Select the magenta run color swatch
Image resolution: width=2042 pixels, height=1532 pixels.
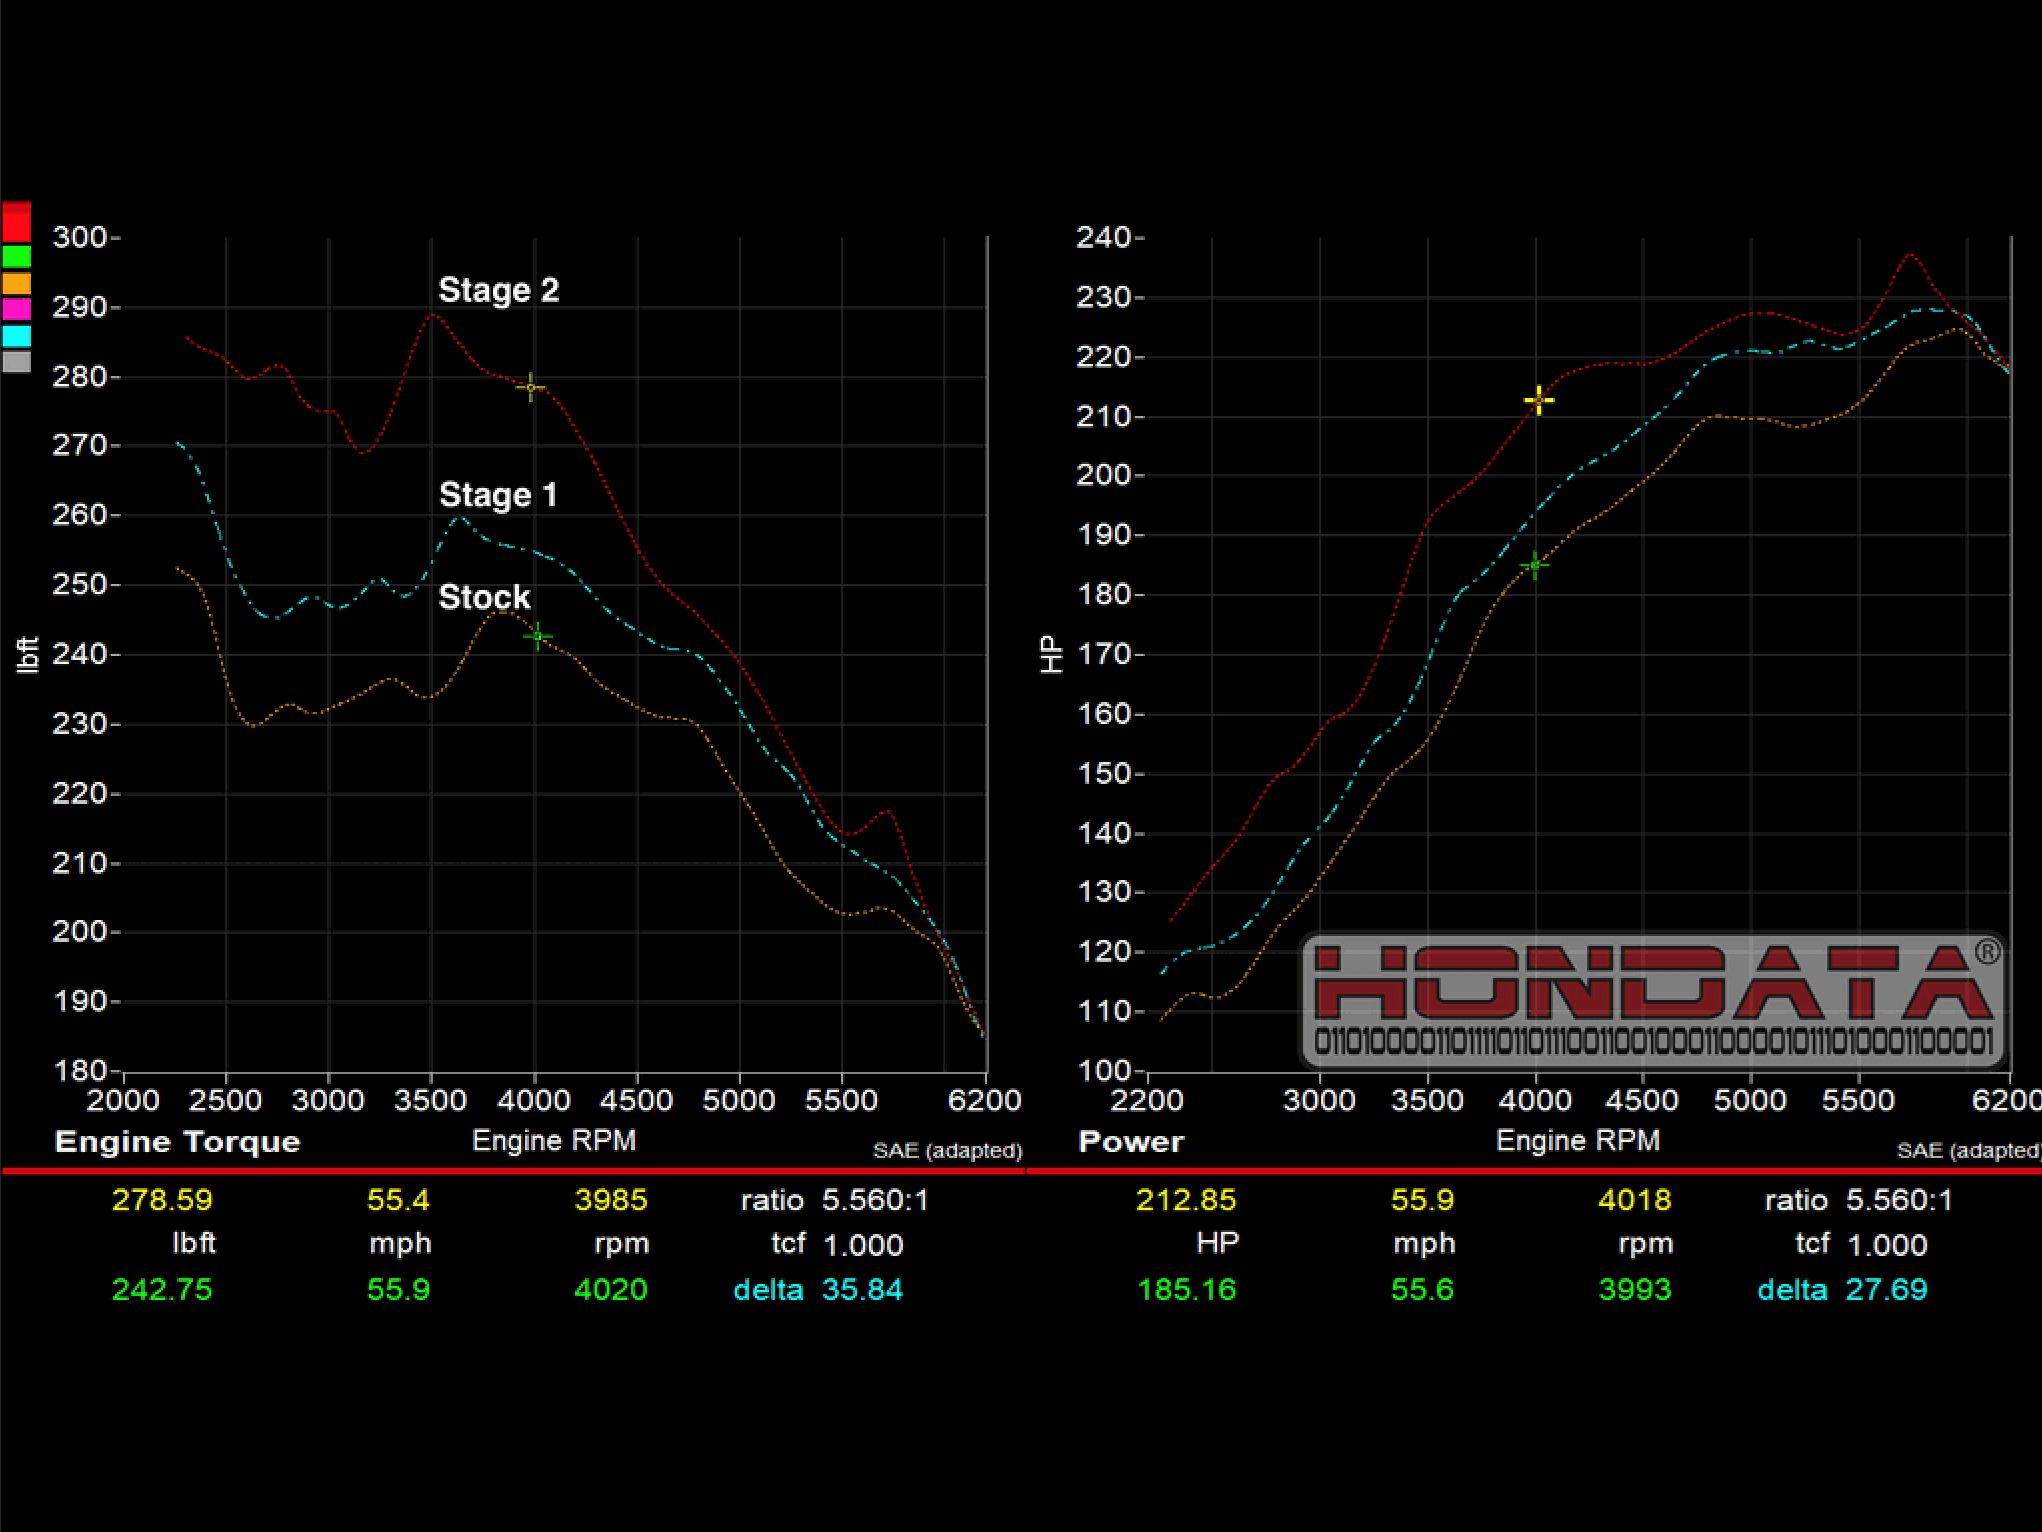pyautogui.click(x=16, y=310)
